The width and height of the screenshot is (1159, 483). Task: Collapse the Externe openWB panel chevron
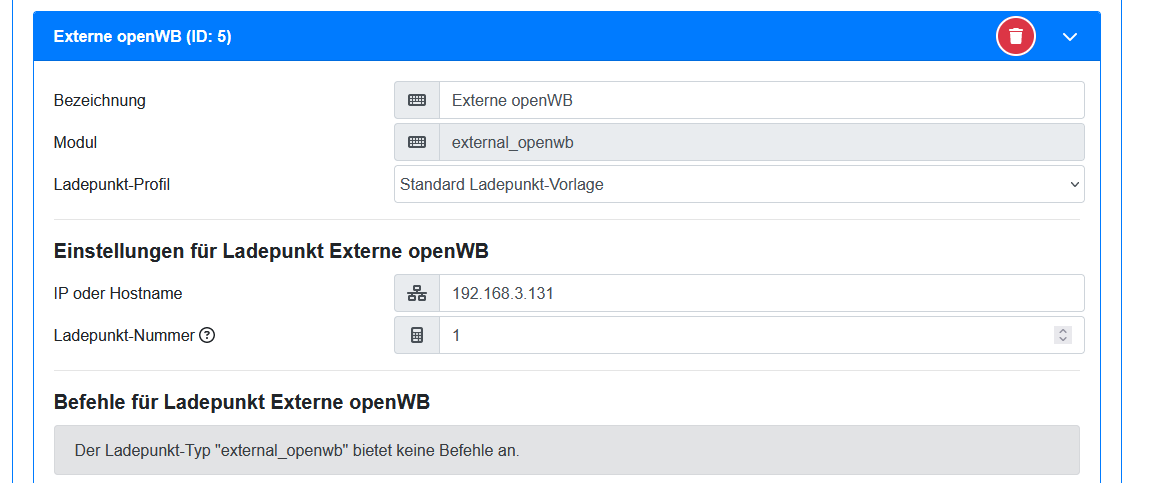[x=1069, y=37]
